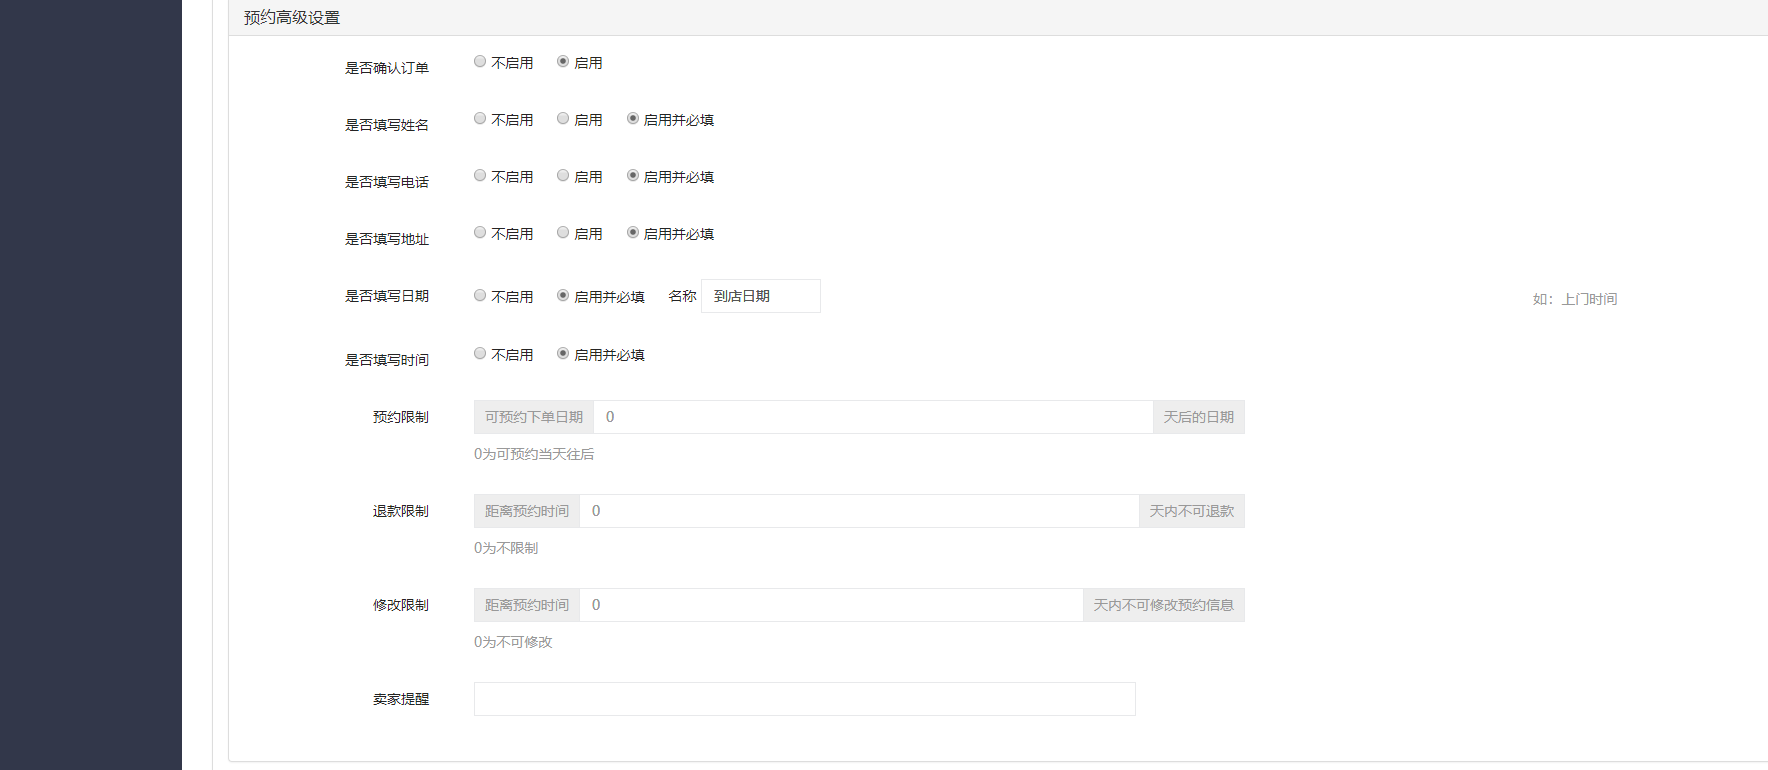The width and height of the screenshot is (1768, 770).
Task: Select 启用并必填 for 是否填写电话
Action: tap(633, 176)
